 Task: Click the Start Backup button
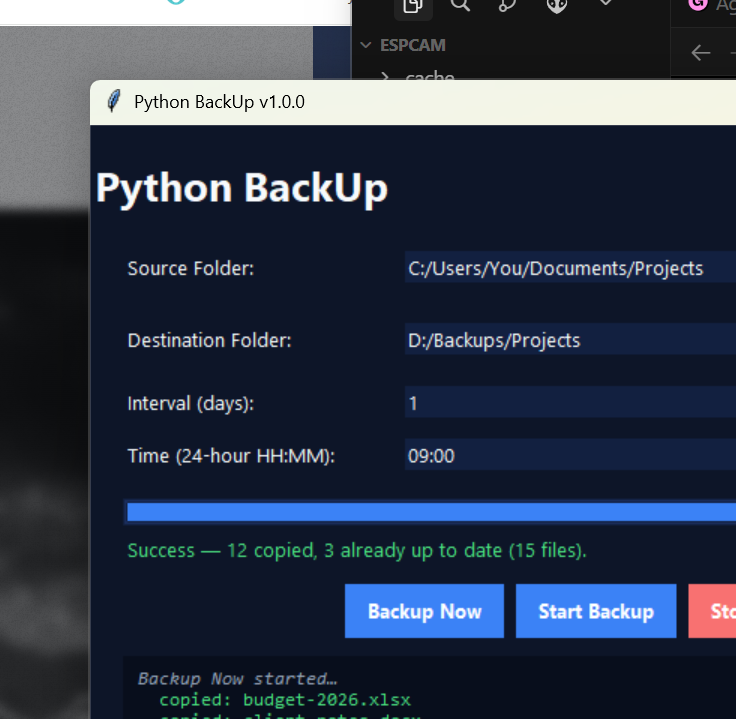596,611
